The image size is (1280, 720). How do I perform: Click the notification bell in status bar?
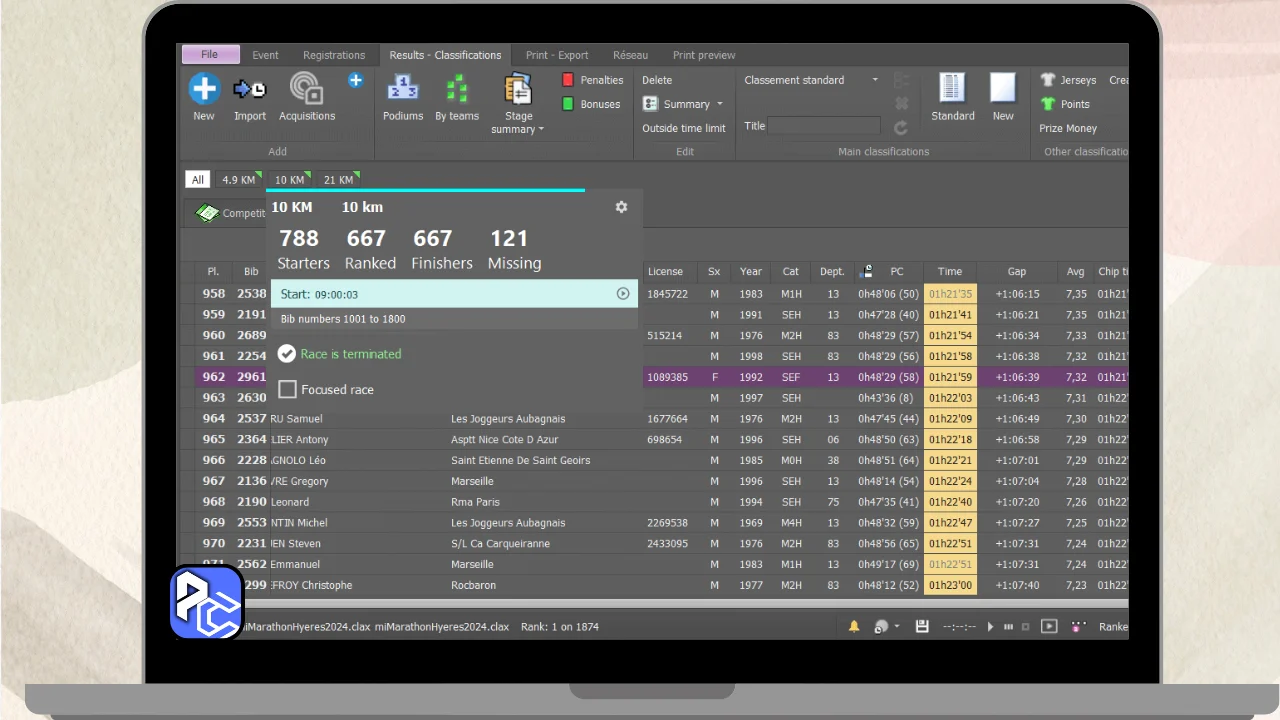coord(854,627)
